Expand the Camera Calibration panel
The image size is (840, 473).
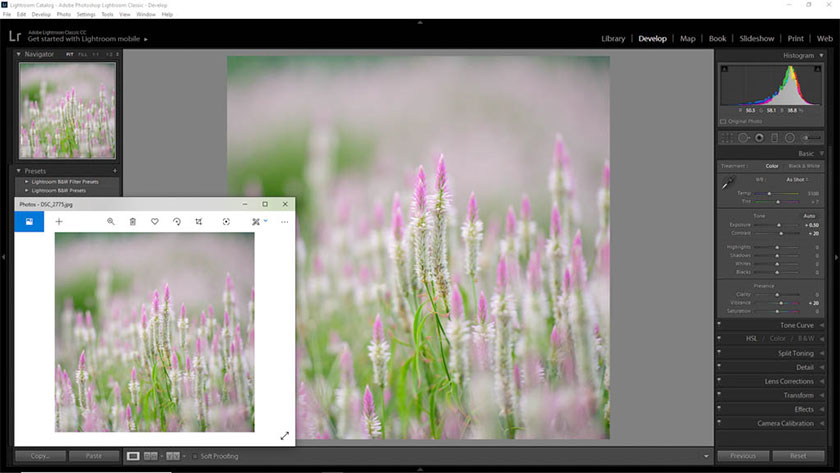(821, 423)
